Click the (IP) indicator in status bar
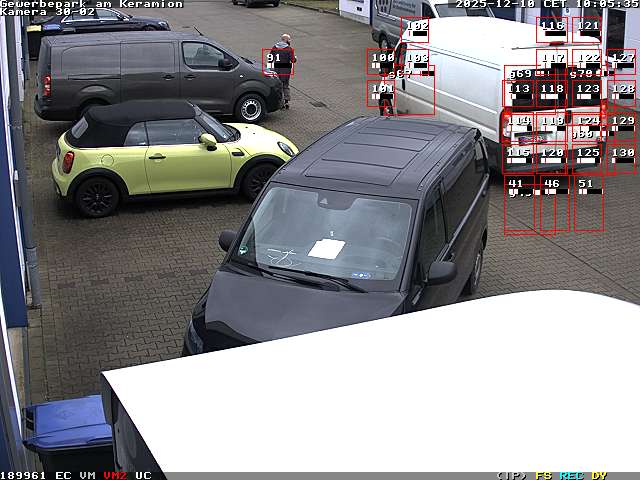The height and width of the screenshot is (480, 640). [x=511, y=475]
